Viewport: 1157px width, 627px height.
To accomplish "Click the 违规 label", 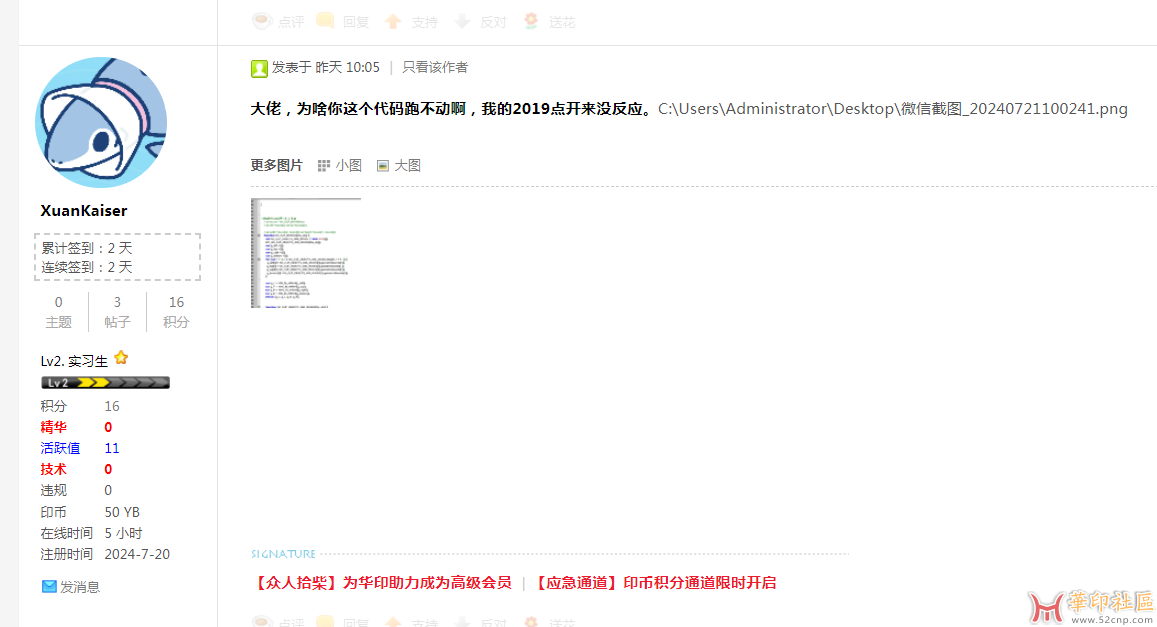I will (53, 491).
